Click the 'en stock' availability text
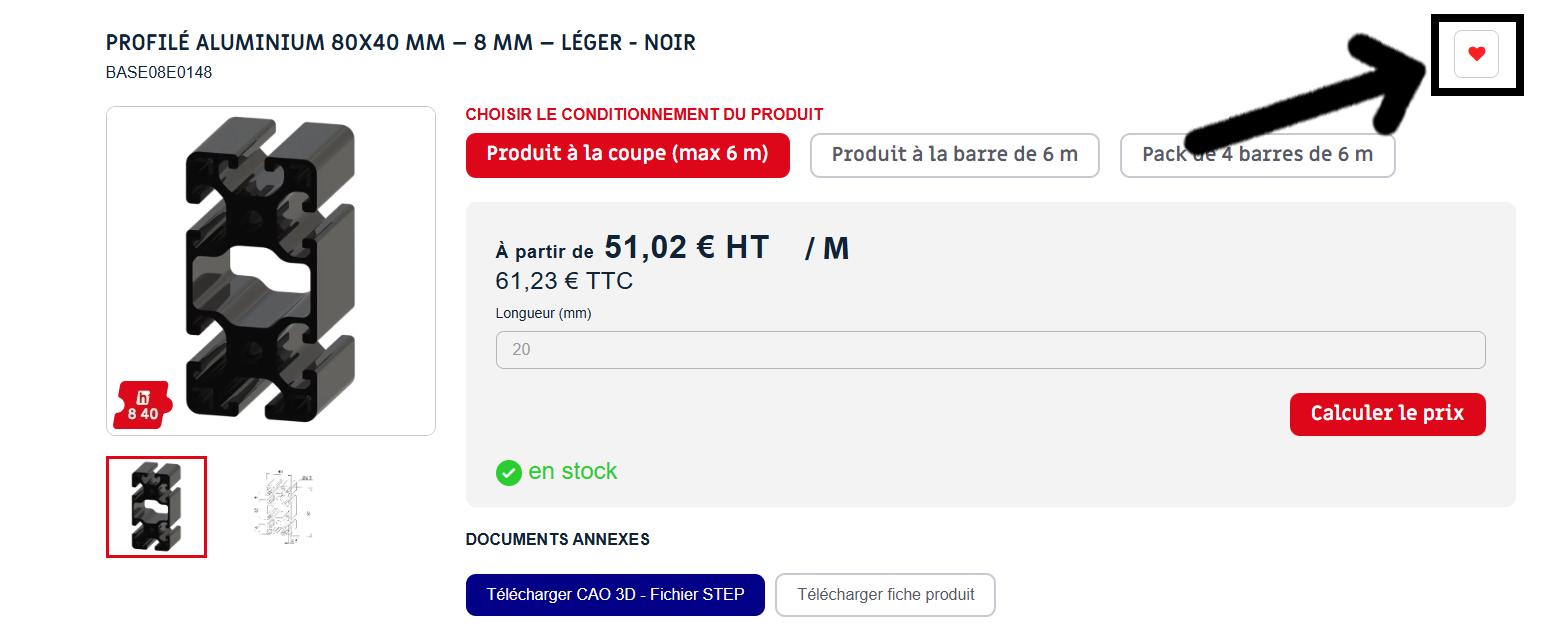Viewport: 1567px width, 636px height. (573, 471)
